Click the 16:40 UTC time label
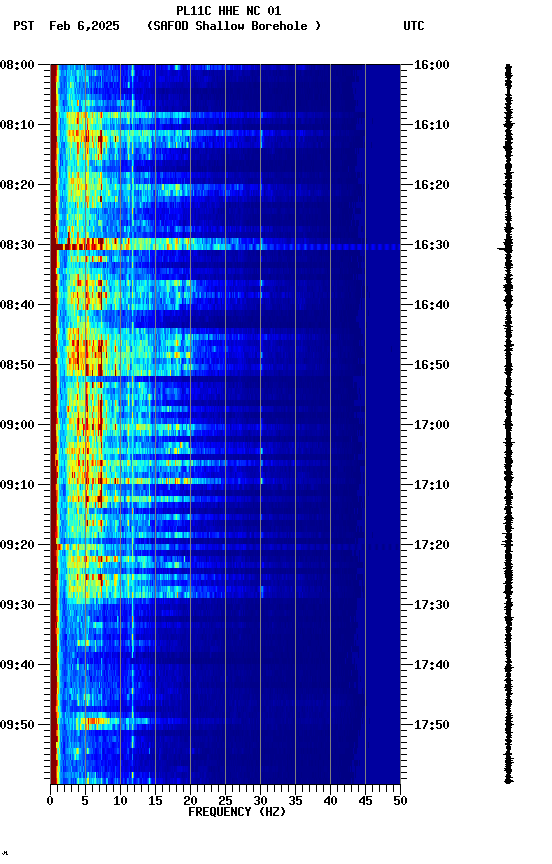The width and height of the screenshot is (552, 864). (431, 305)
